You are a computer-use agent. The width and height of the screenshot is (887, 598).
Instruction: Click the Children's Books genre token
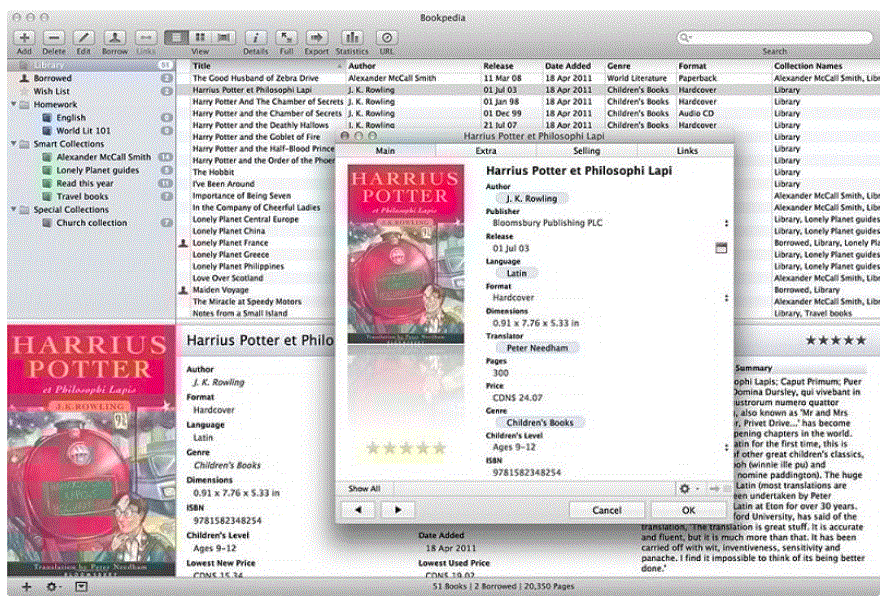pyautogui.click(x=540, y=423)
